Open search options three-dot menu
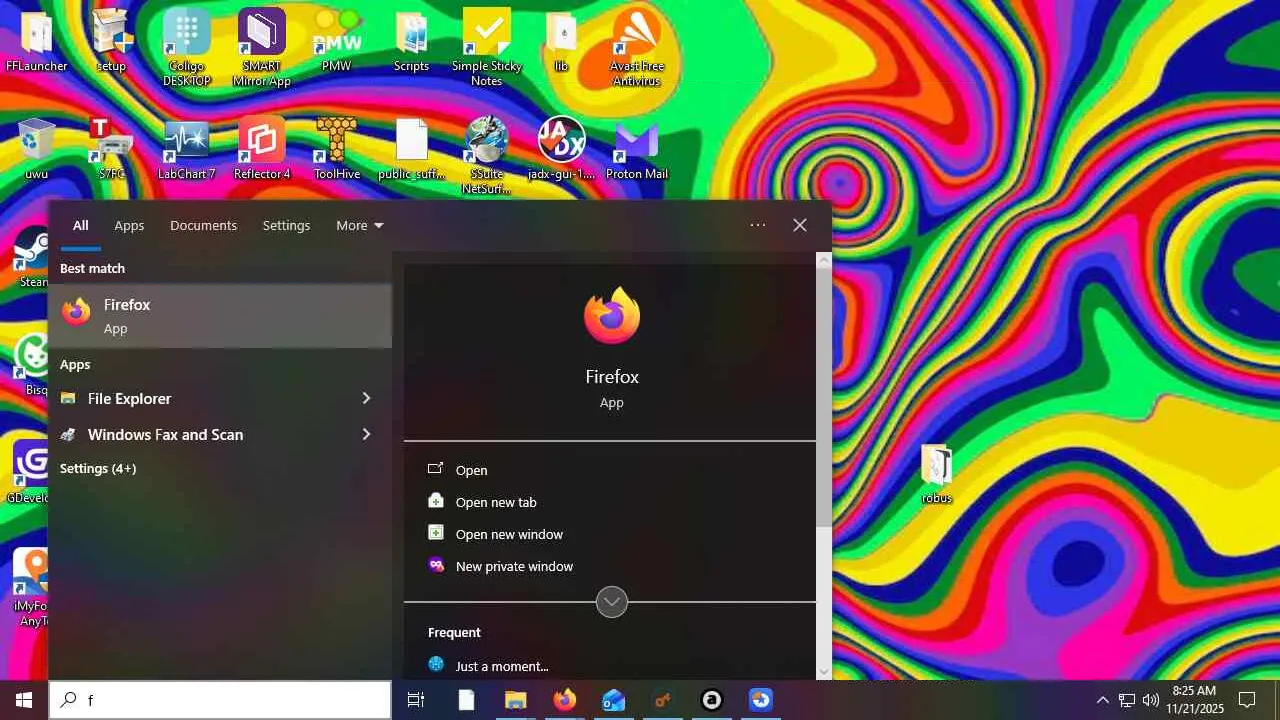The width and height of the screenshot is (1280, 720). pyautogui.click(x=758, y=226)
